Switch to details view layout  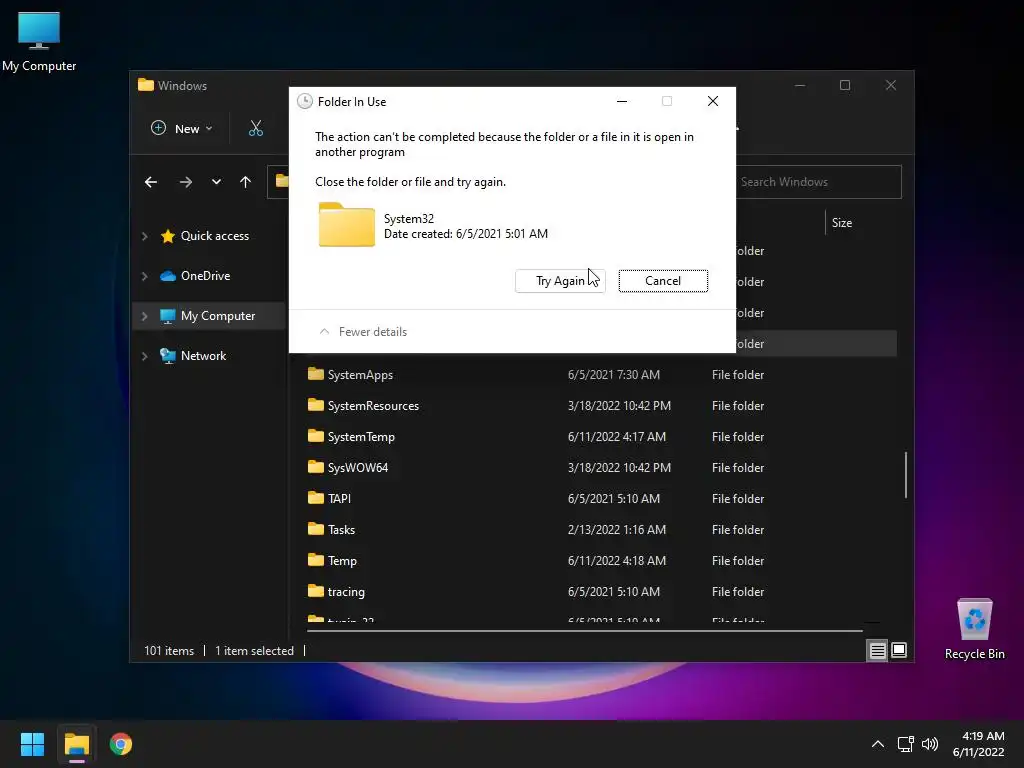[877, 650]
